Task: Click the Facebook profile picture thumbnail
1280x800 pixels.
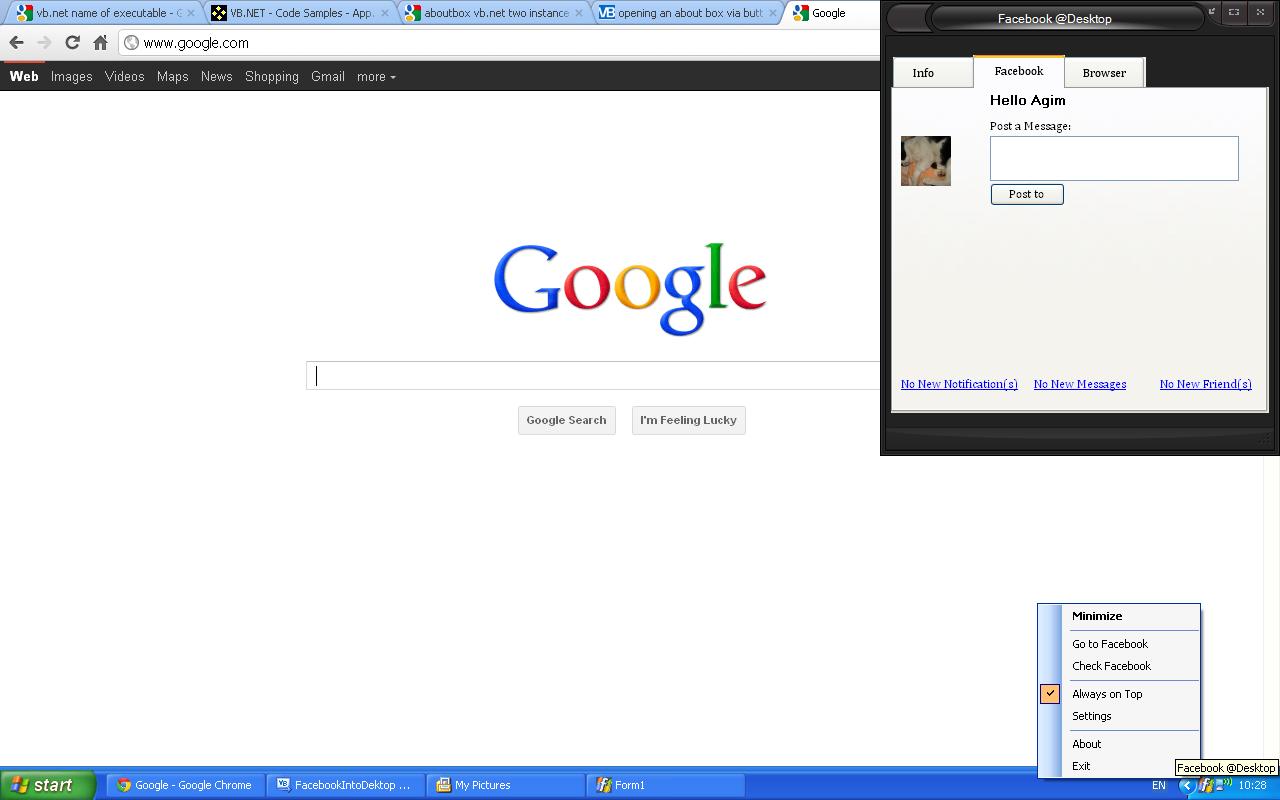Action: 926,161
